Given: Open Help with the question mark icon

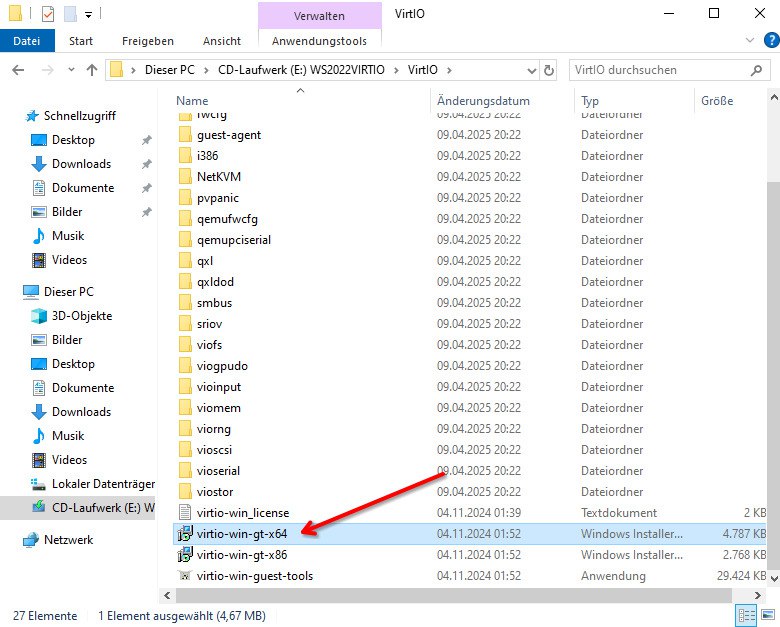Looking at the screenshot, I should pos(772,40).
